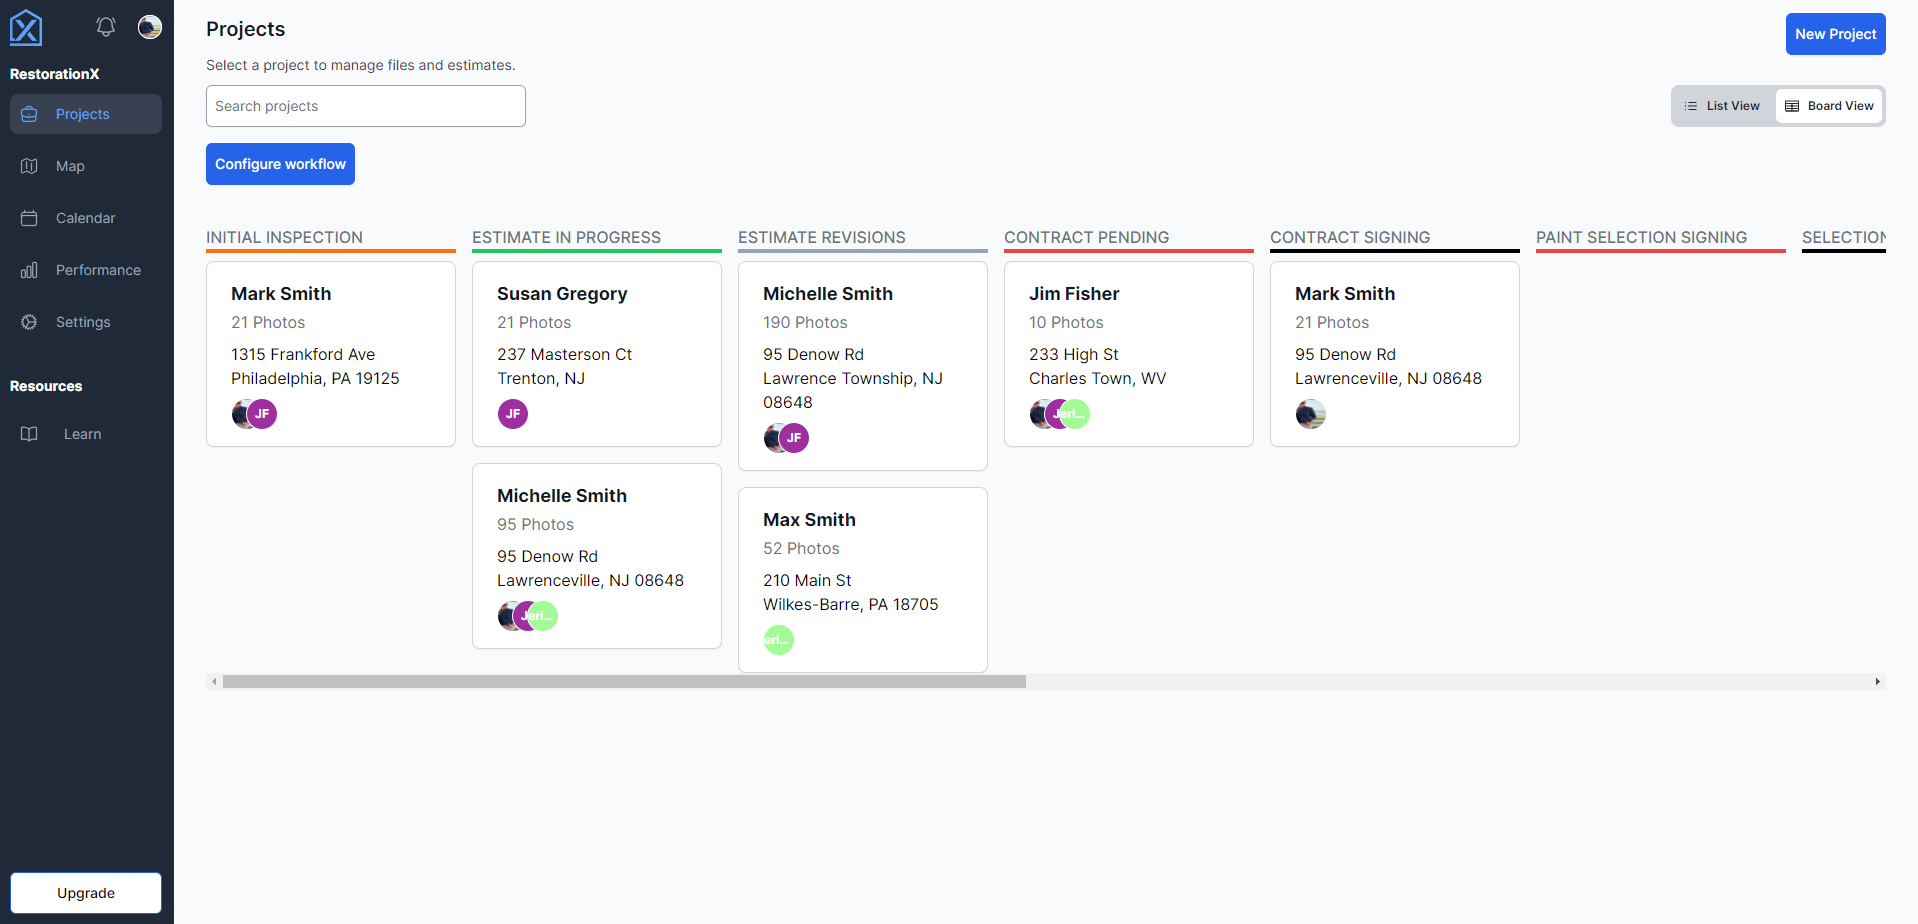The image size is (1918, 924).
Task: Click the Learn book icon
Action: (x=29, y=434)
